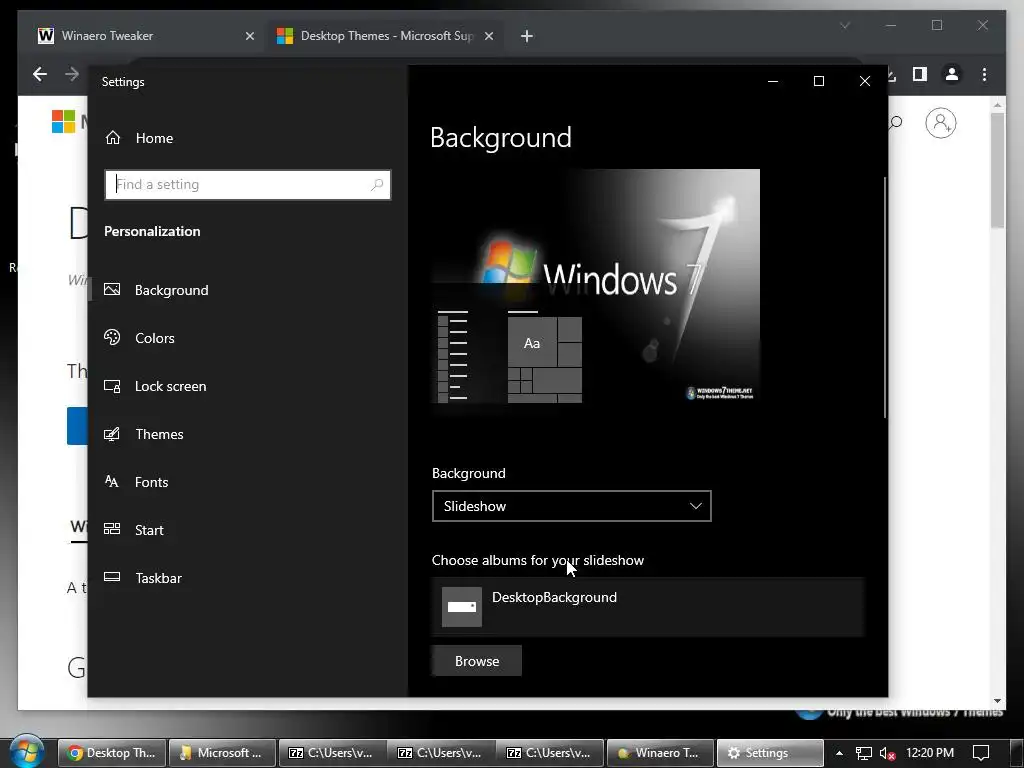The height and width of the screenshot is (768, 1024).
Task: Click the Settings window vertical scrollbar
Action: point(885,297)
